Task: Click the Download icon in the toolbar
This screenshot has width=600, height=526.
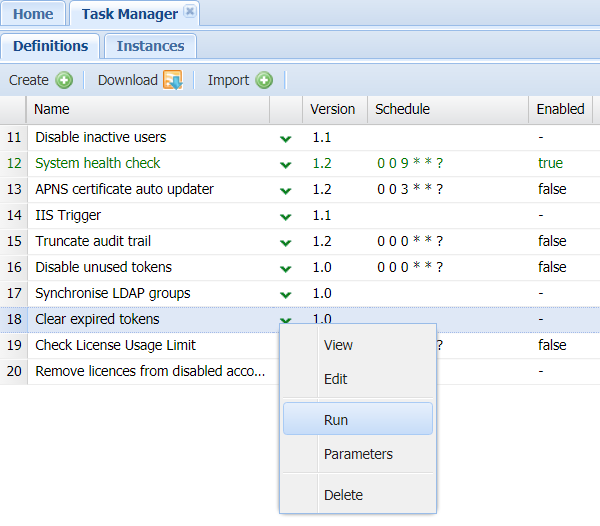Action: coord(172,80)
